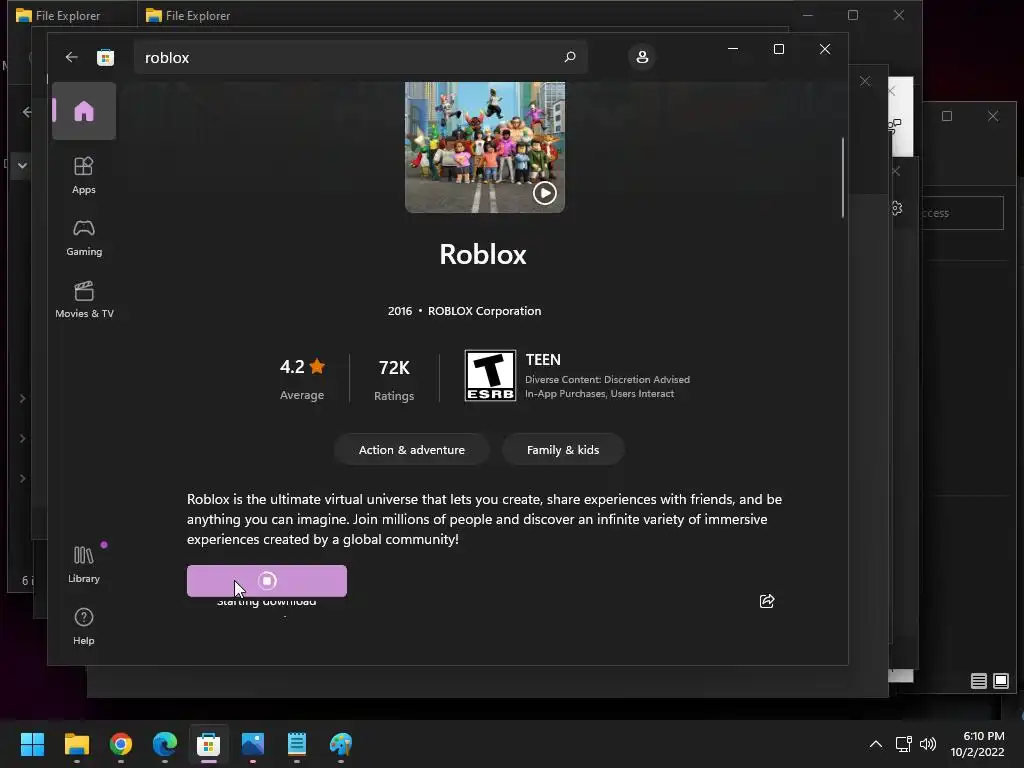Share the Roblox app page
This screenshot has height=768, width=1024.
point(767,601)
